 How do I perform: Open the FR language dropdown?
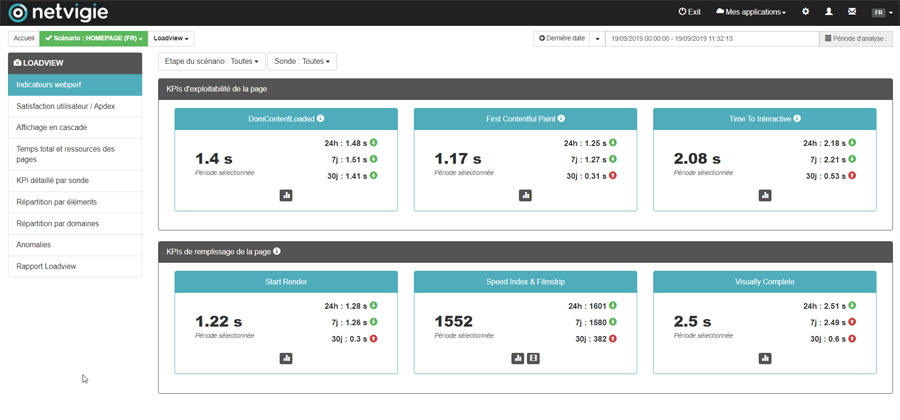pyautogui.click(x=882, y=12)
